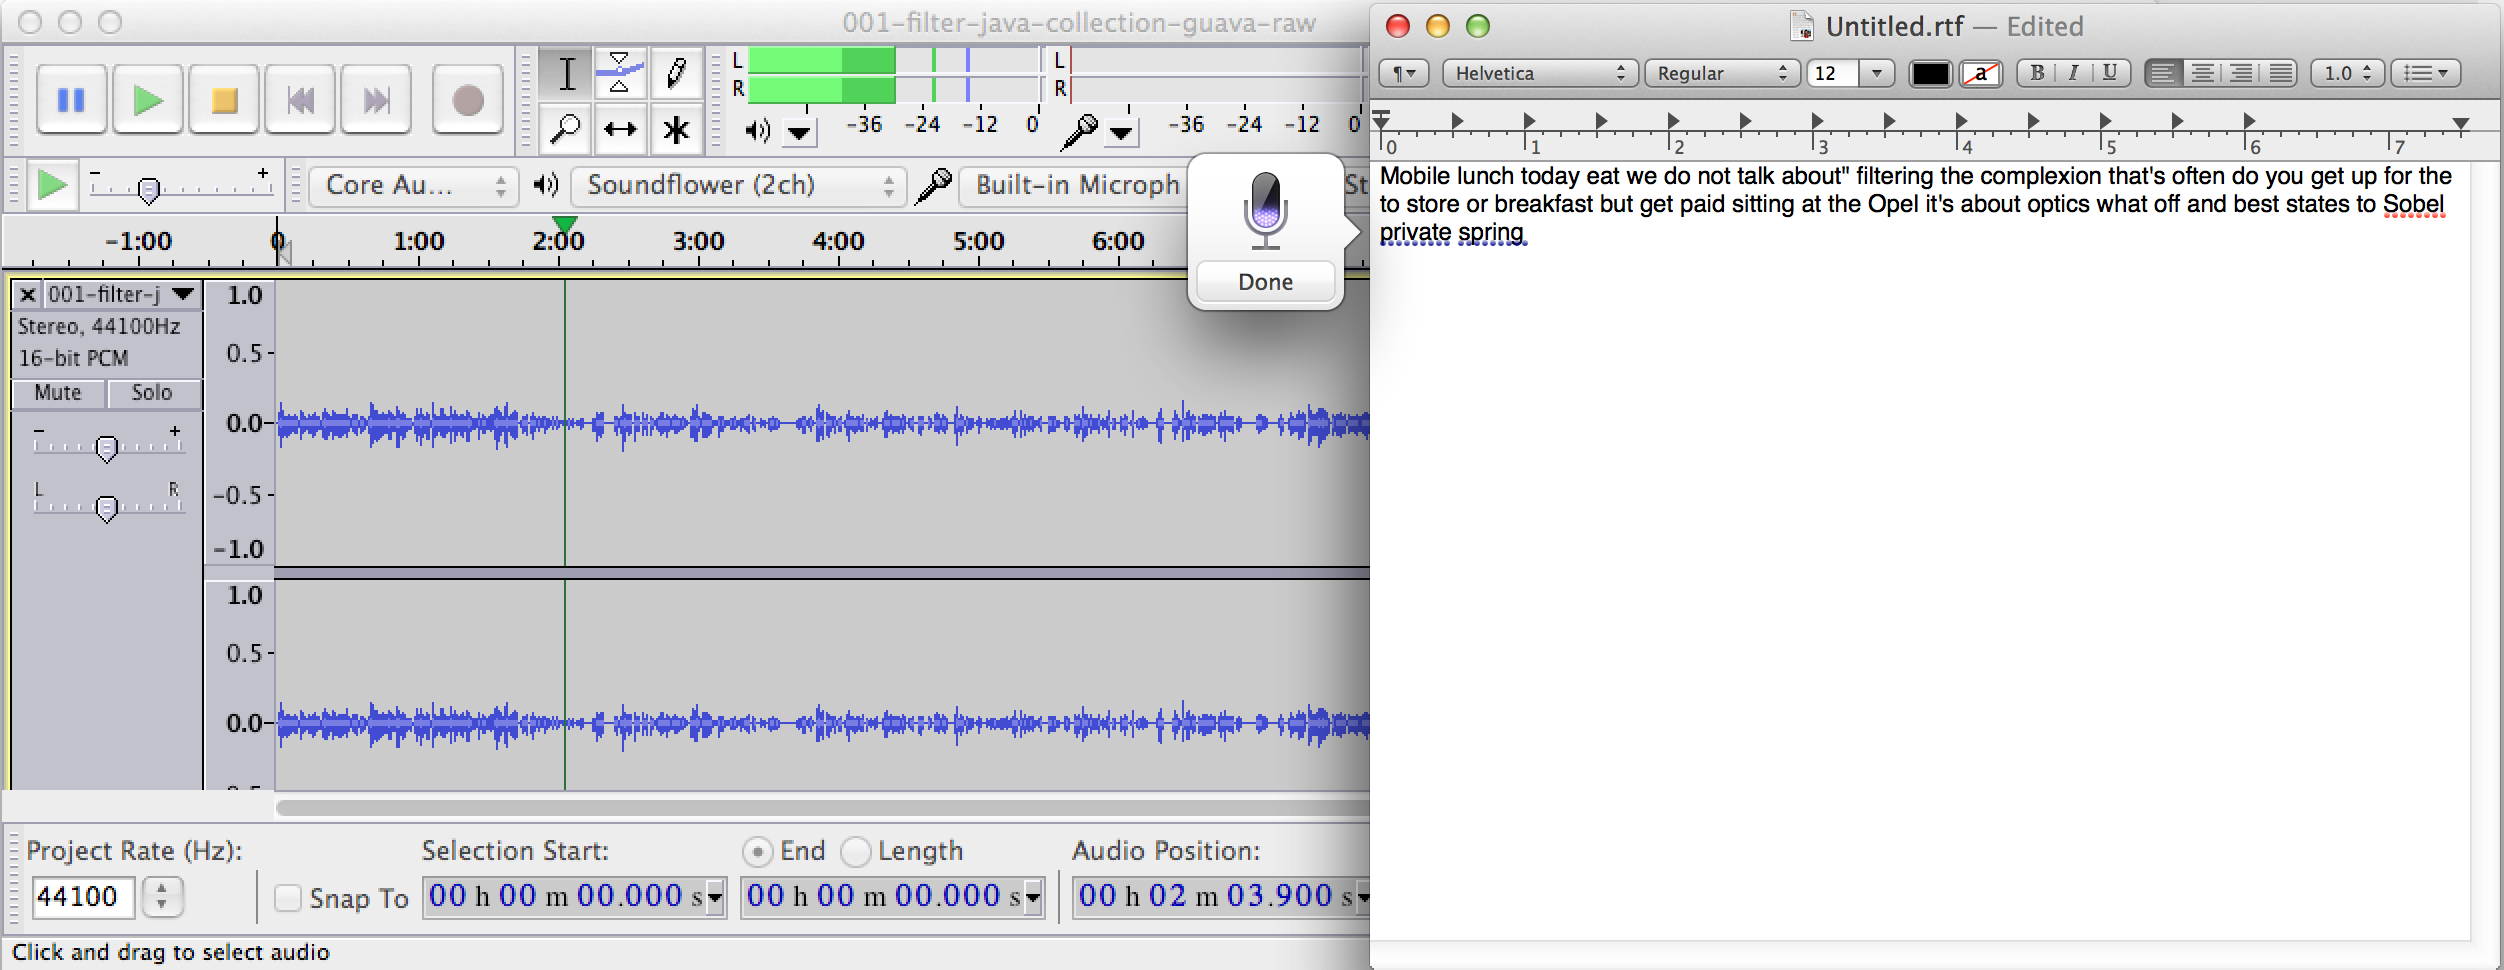Open the output meter dropdown arrow
The image size is (2504, 970).
pos(800,132)
